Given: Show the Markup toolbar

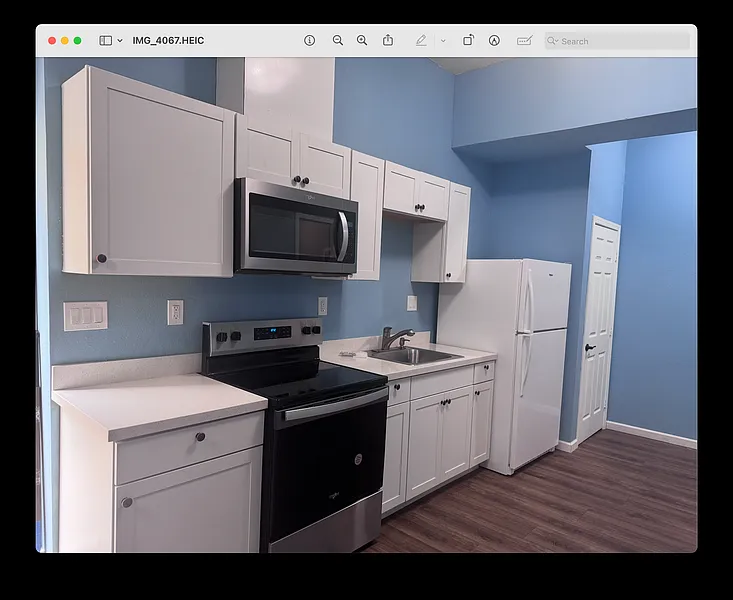Looking at the screenshot, I should pyautogui.click(x=494, y=41).
